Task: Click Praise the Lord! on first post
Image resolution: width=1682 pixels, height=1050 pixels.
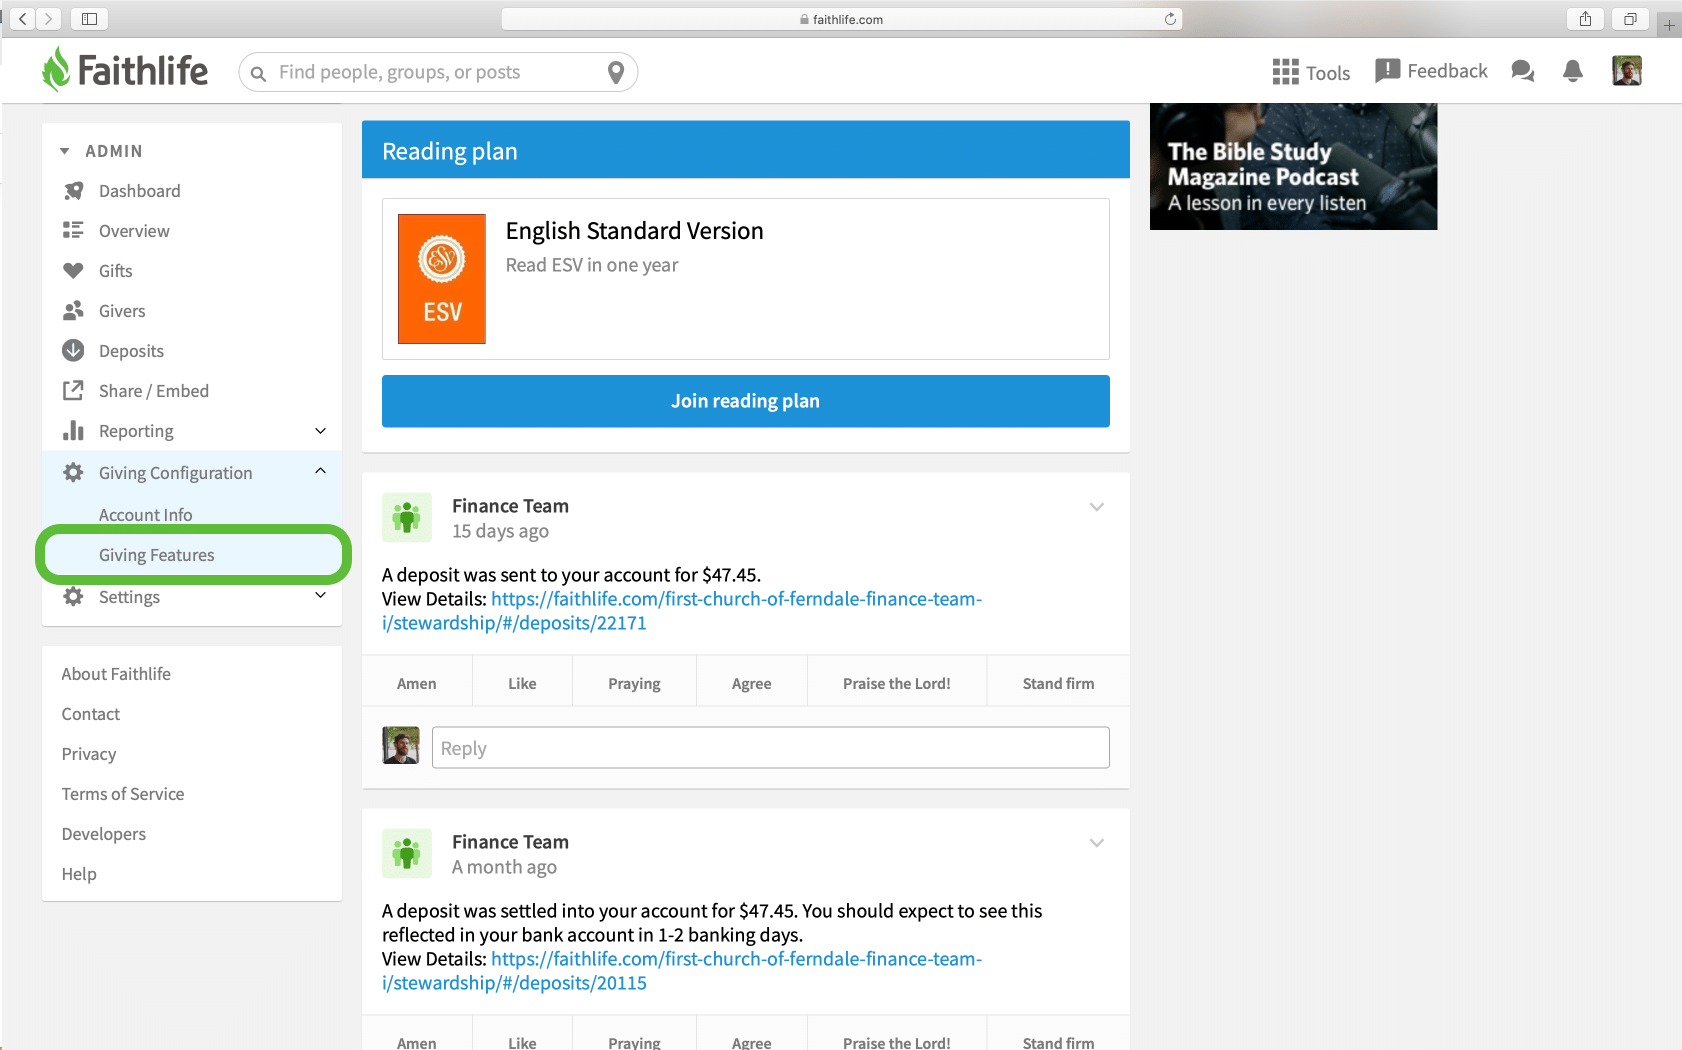Action: (897, 684)
